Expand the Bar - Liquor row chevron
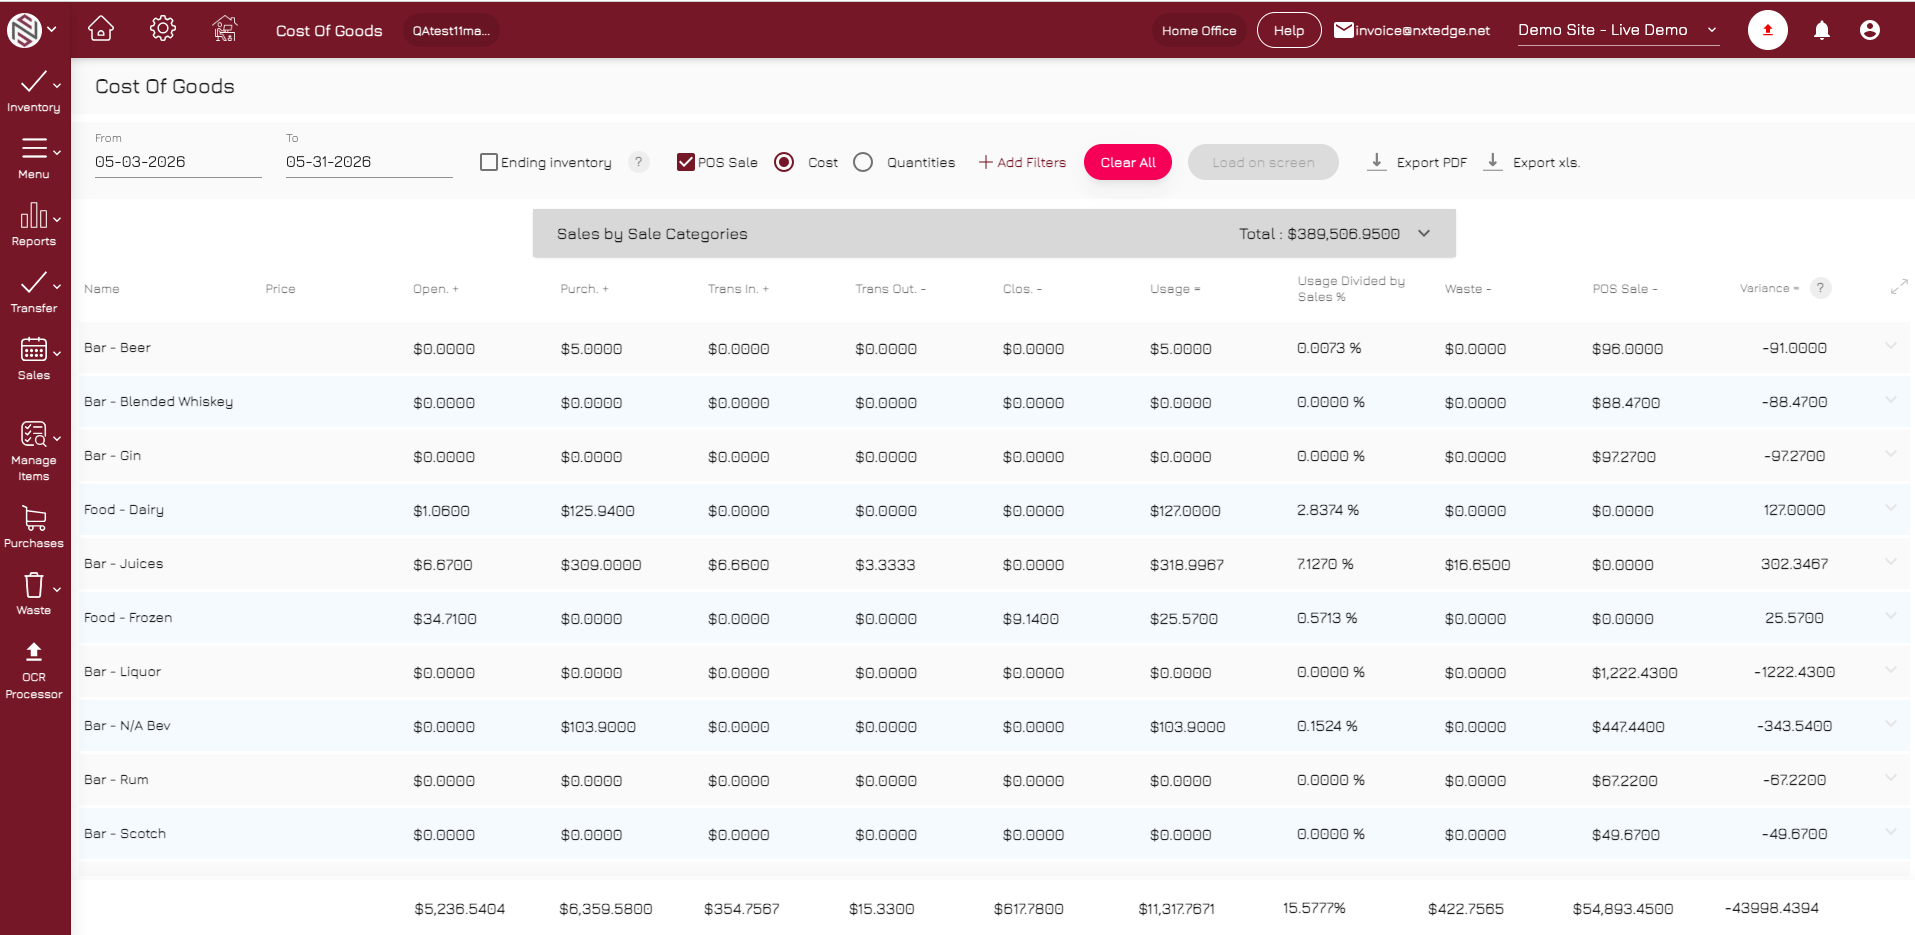Viewport: 1915px width, 935px height. point(1891,670)
